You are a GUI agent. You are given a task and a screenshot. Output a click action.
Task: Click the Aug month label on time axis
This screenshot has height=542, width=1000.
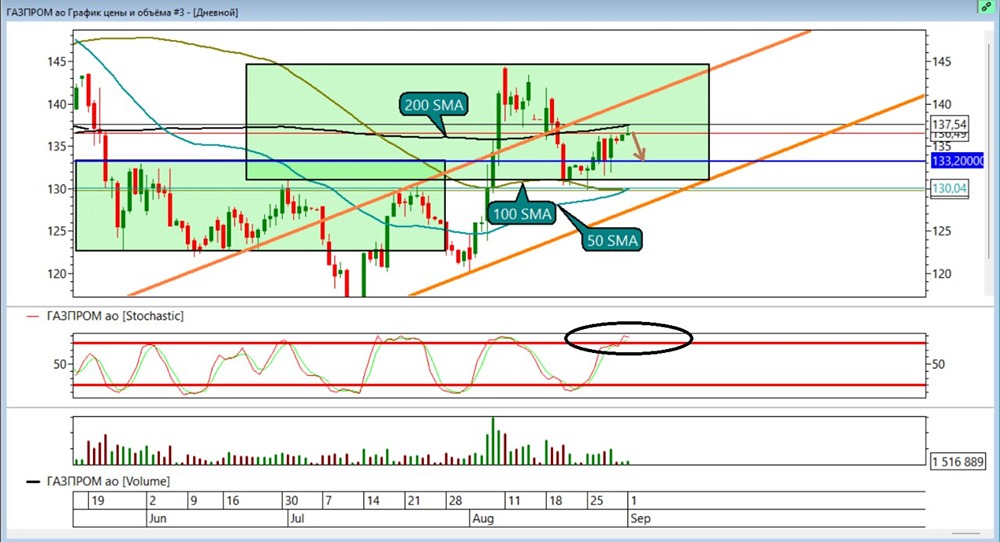(483, 518)
